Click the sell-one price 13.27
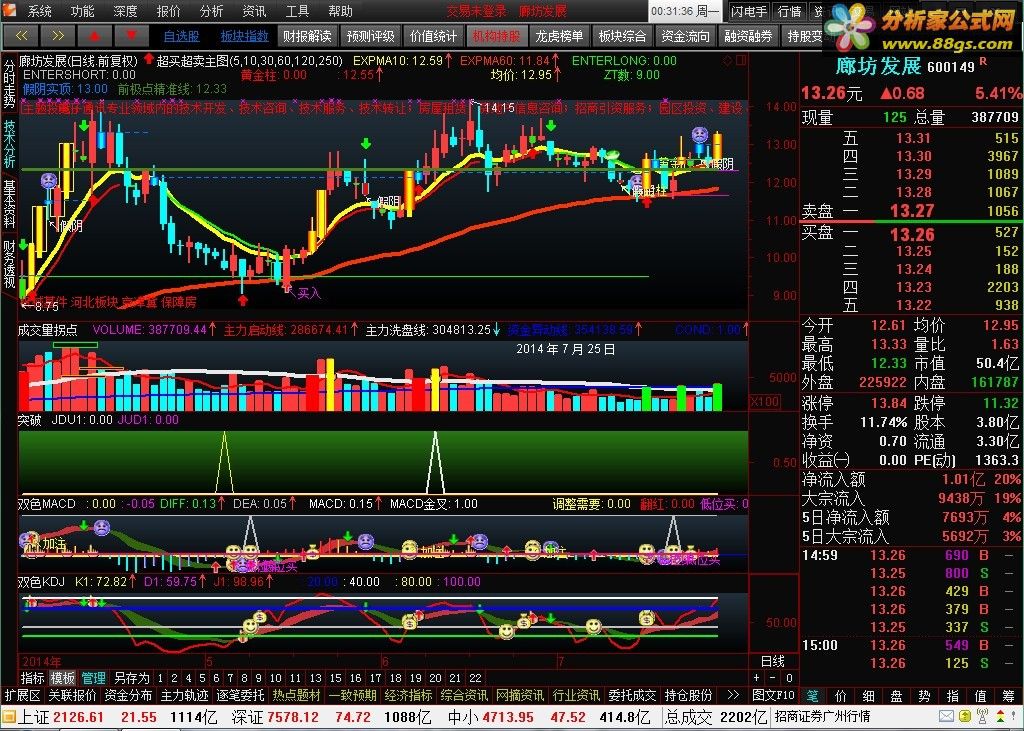 [x=912, y=211]
